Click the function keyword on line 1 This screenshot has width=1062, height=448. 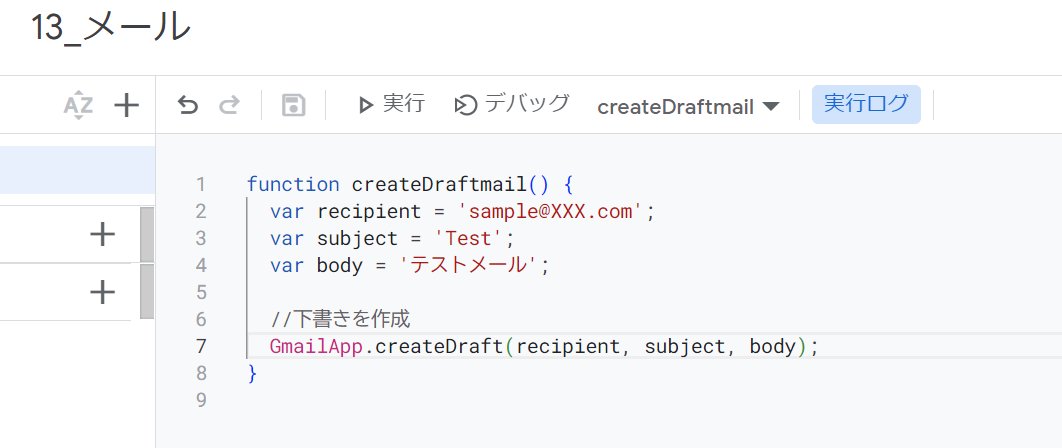(x=293, y=184)
